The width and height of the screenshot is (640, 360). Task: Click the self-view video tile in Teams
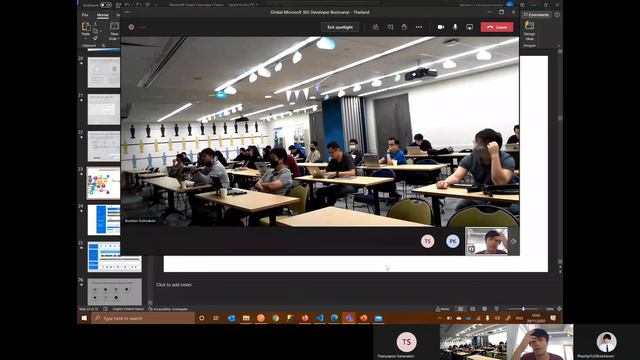click(x=487, y=241)
